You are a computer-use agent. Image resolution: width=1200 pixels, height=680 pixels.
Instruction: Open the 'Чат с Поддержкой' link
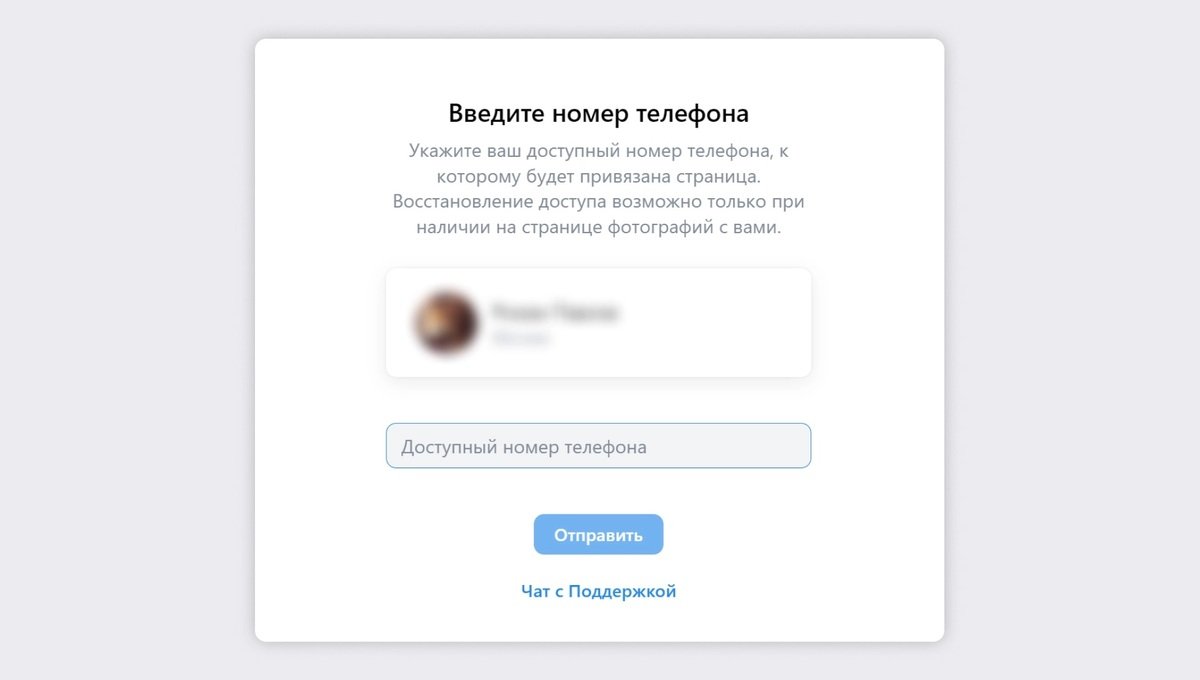(x=598, y=591)
